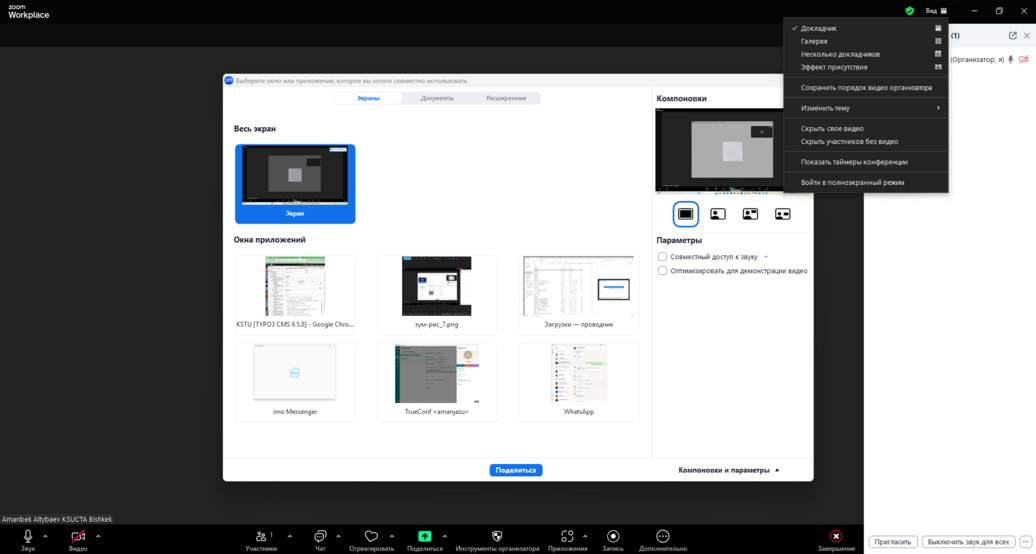Screen dimensions: 1036x554
Task: Open dropdown arrow next to Совместный доступ к звуку
Action: pos(766,257)
